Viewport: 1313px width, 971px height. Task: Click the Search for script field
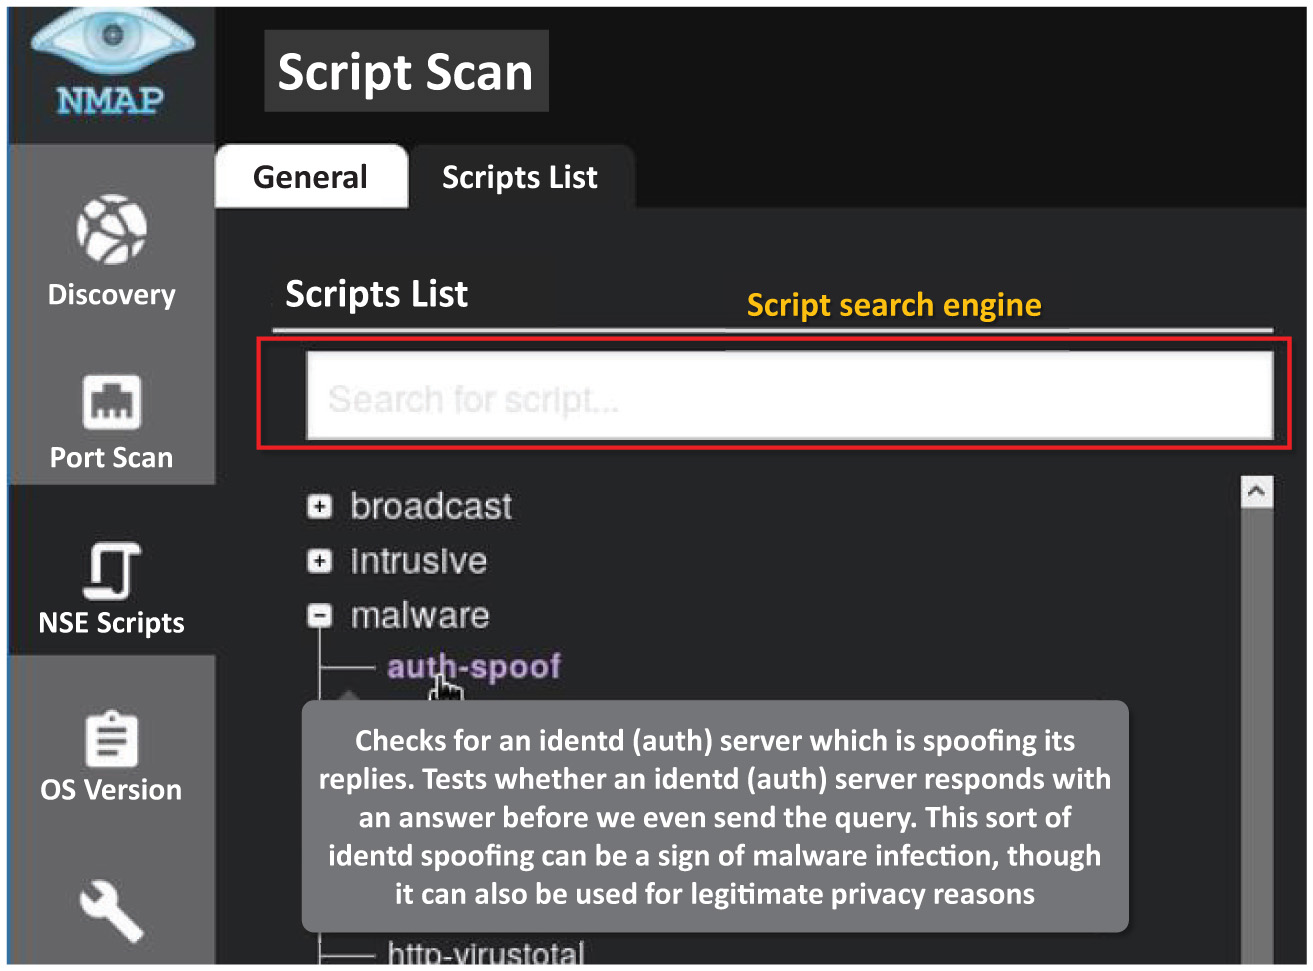[789, 395]
